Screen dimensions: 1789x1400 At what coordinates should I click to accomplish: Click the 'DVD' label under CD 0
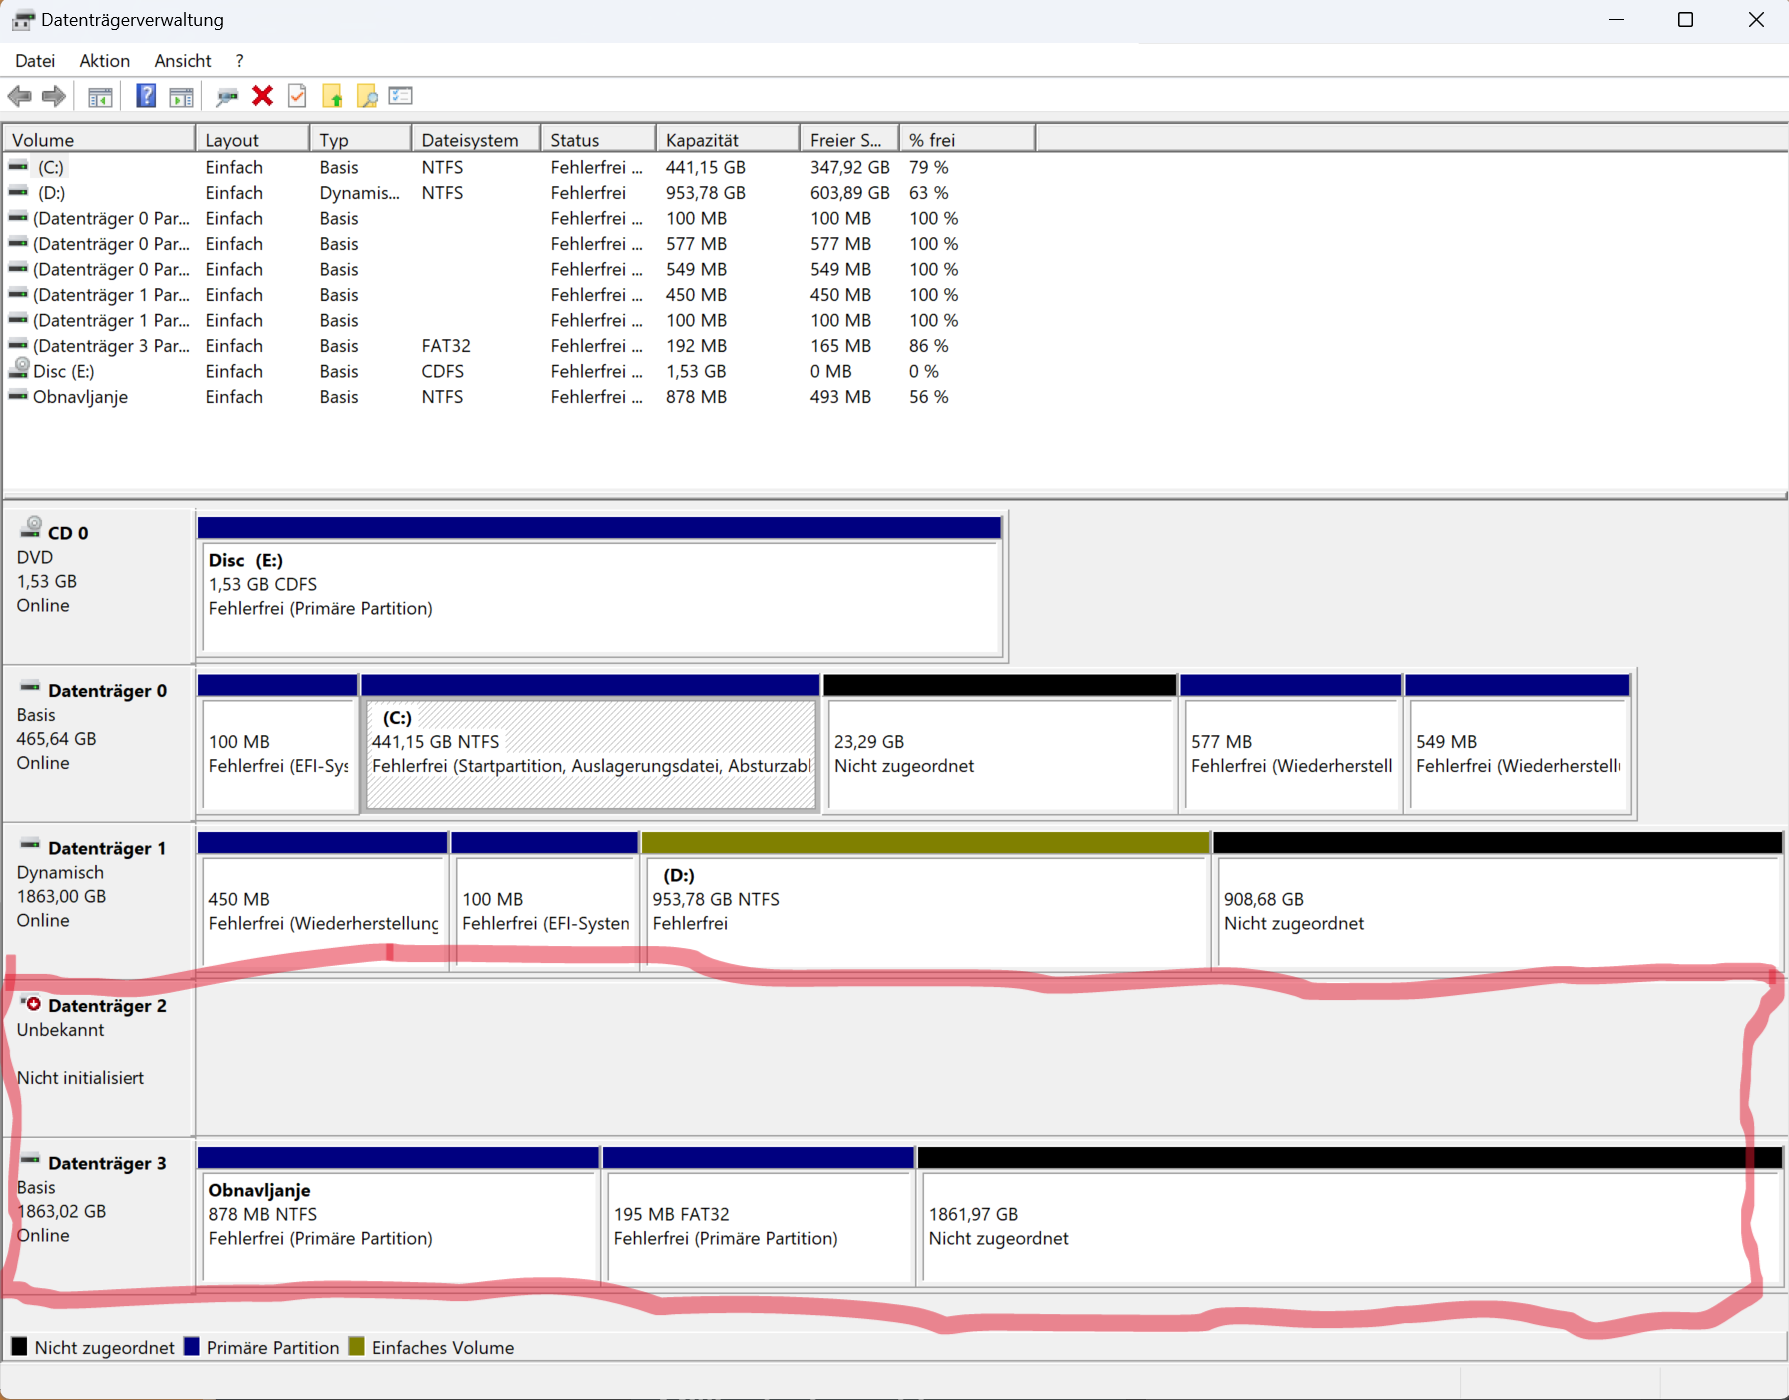pos(35,557)
